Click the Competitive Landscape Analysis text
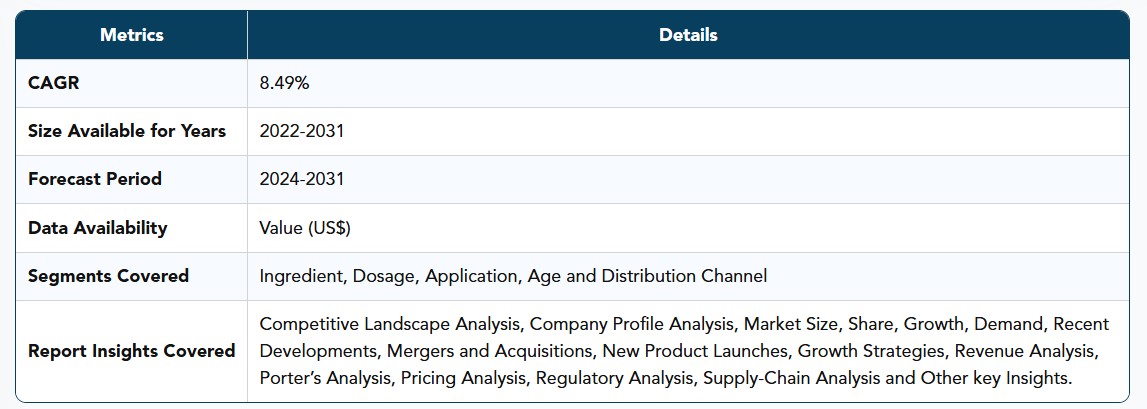This screenshot has width=1147, height=409. click(391, 323)
